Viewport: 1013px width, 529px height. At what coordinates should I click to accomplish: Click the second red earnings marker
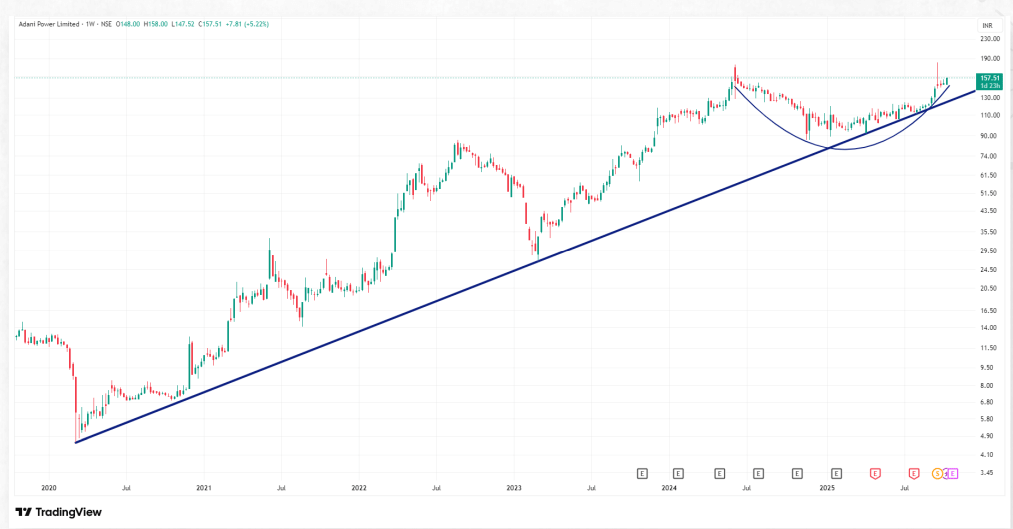click(x=914, y=473)
